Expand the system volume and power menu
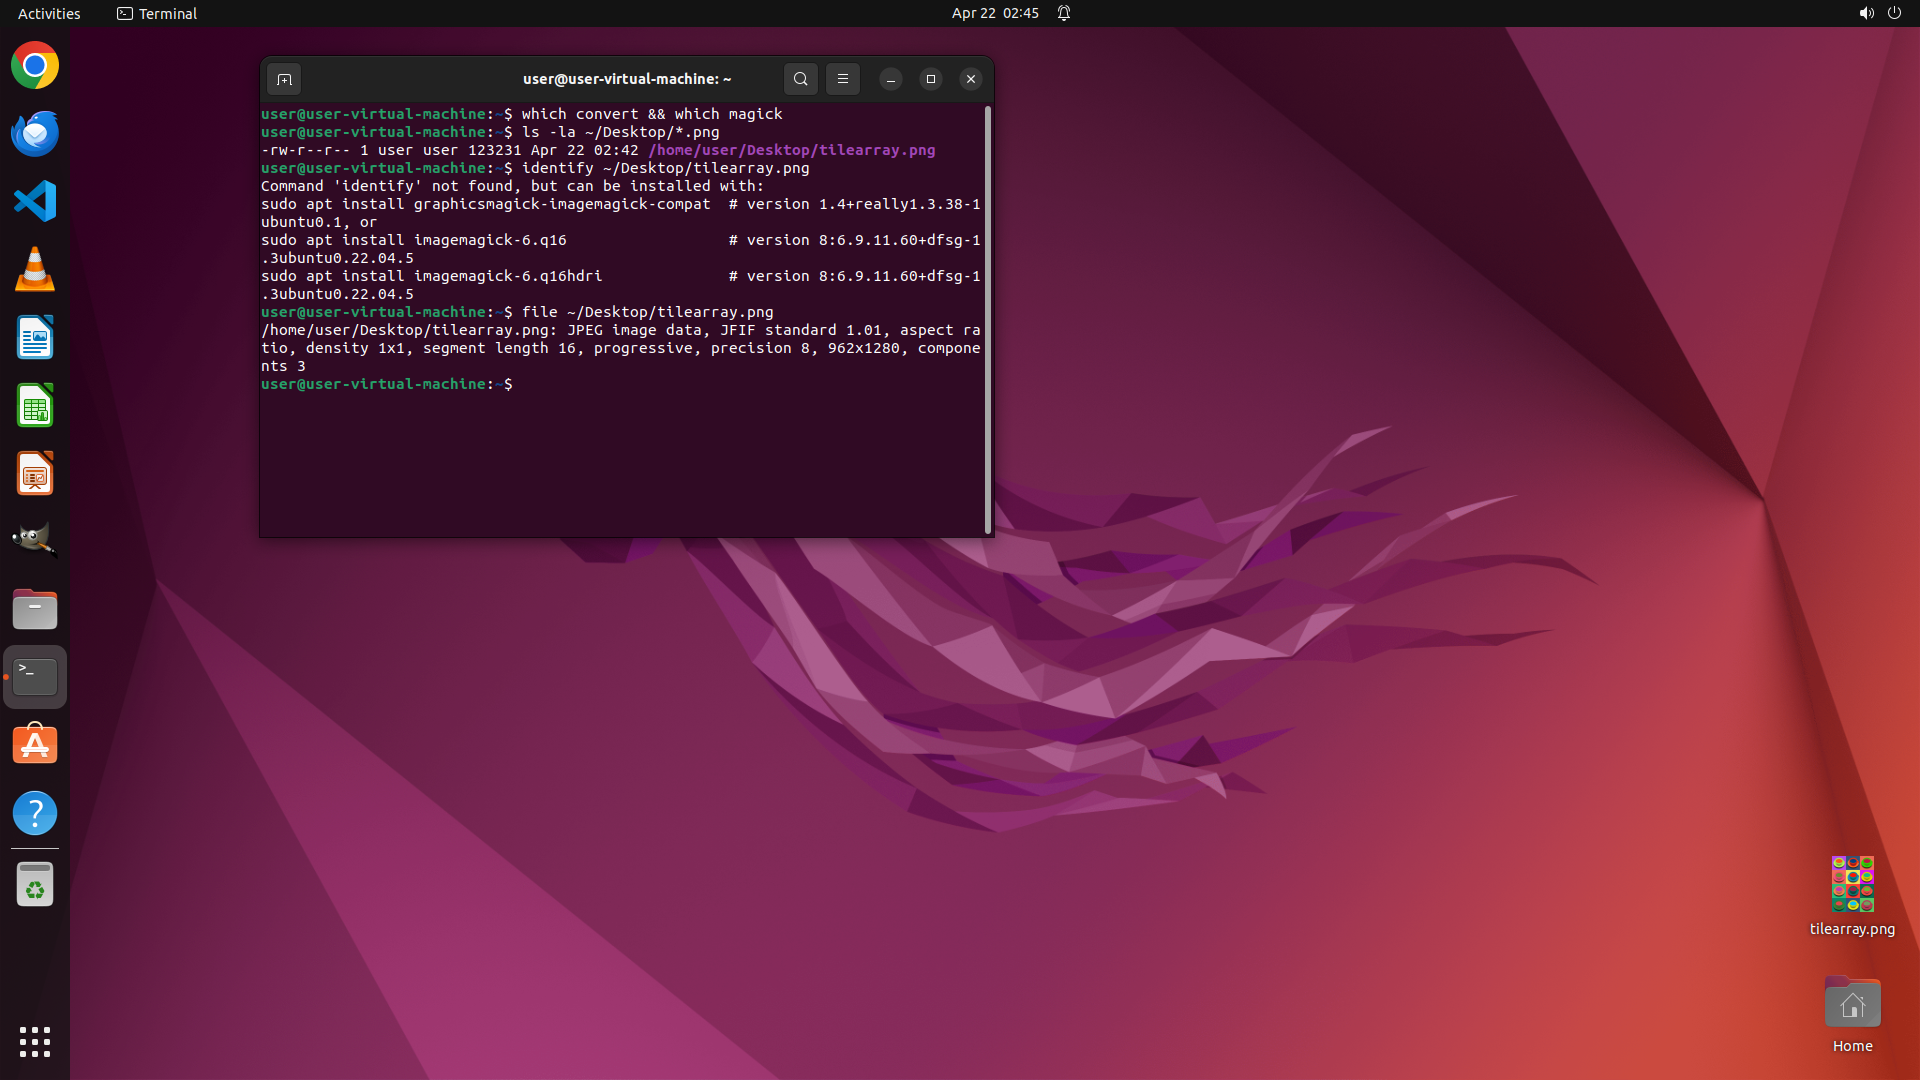This screenshot has width=1920, height=1080. [1880, 13]
